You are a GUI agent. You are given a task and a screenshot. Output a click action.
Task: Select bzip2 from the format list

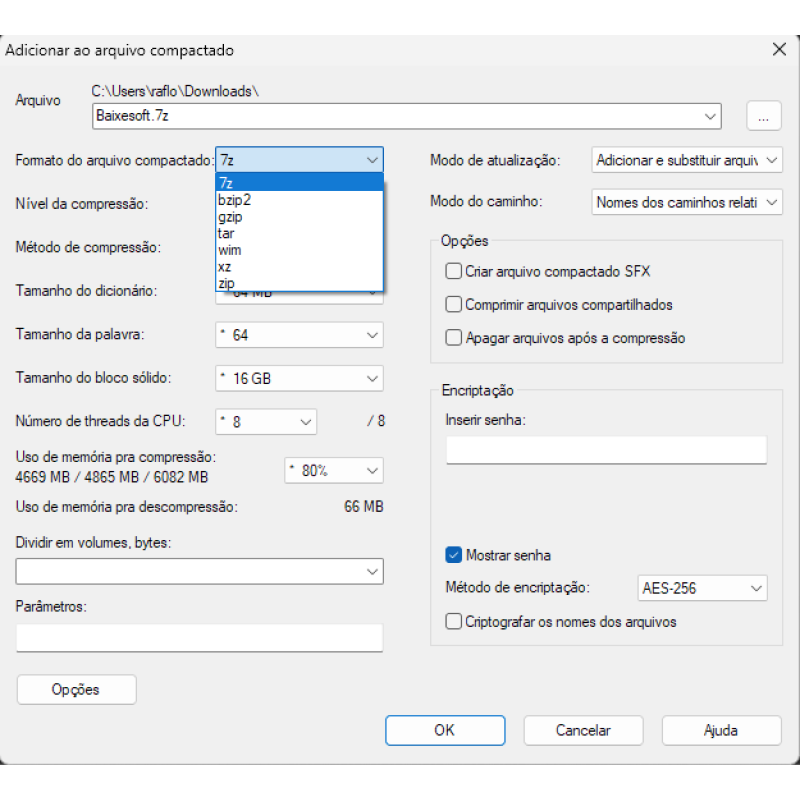[x=299, y=199]
